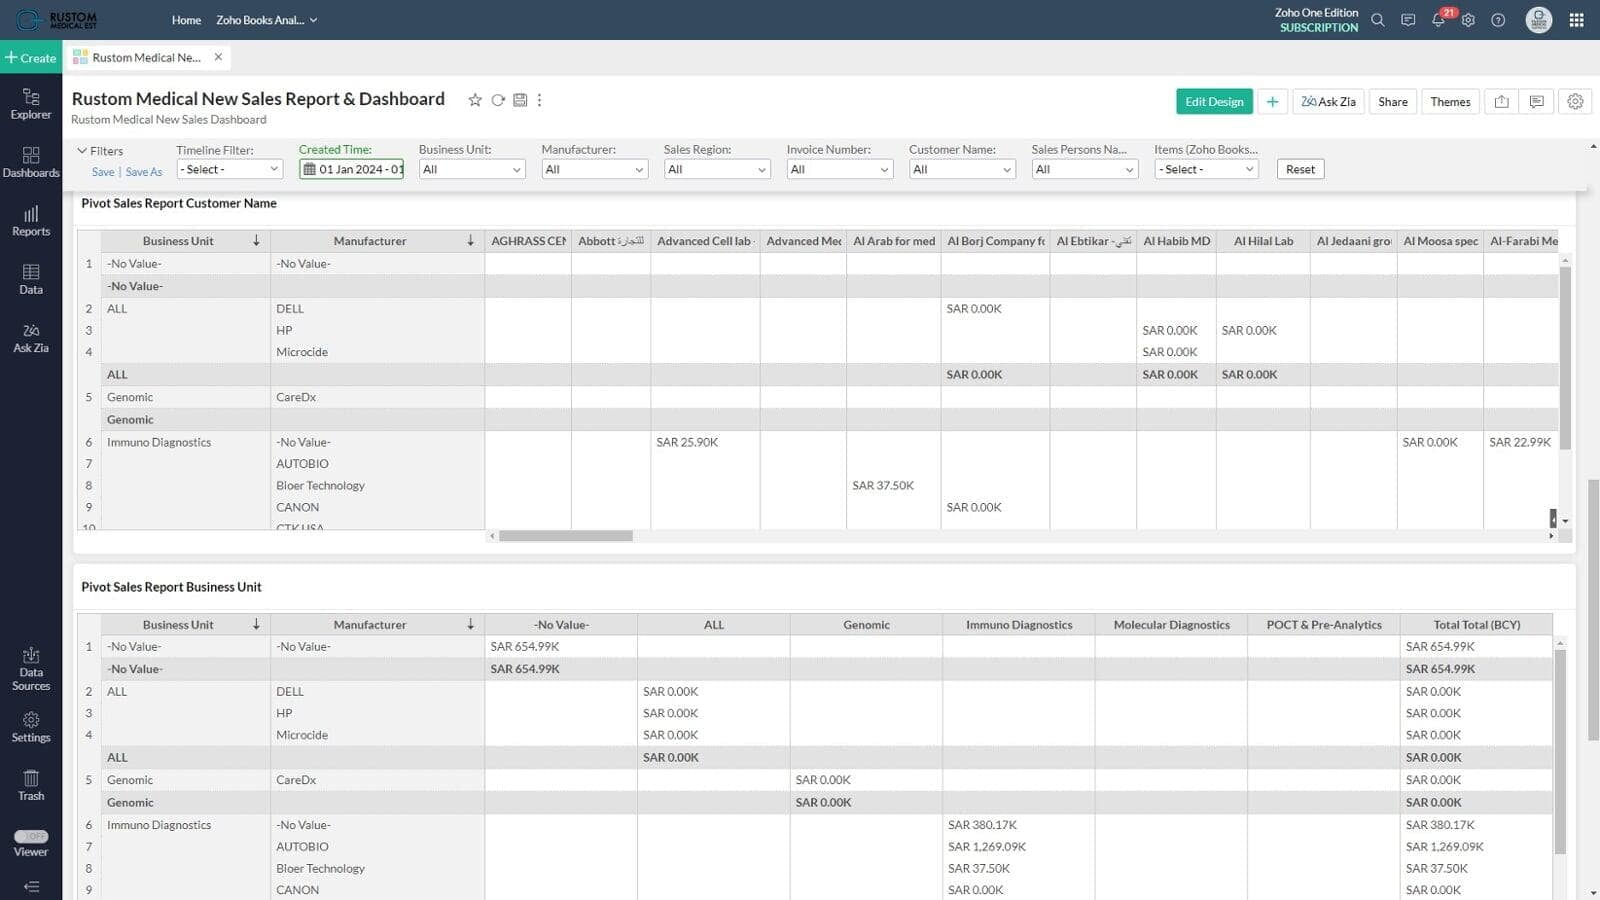
Task: Click the SAR 1,269.09K Immuno Diagnostics cell
Action: click(x=1018, y=847)
